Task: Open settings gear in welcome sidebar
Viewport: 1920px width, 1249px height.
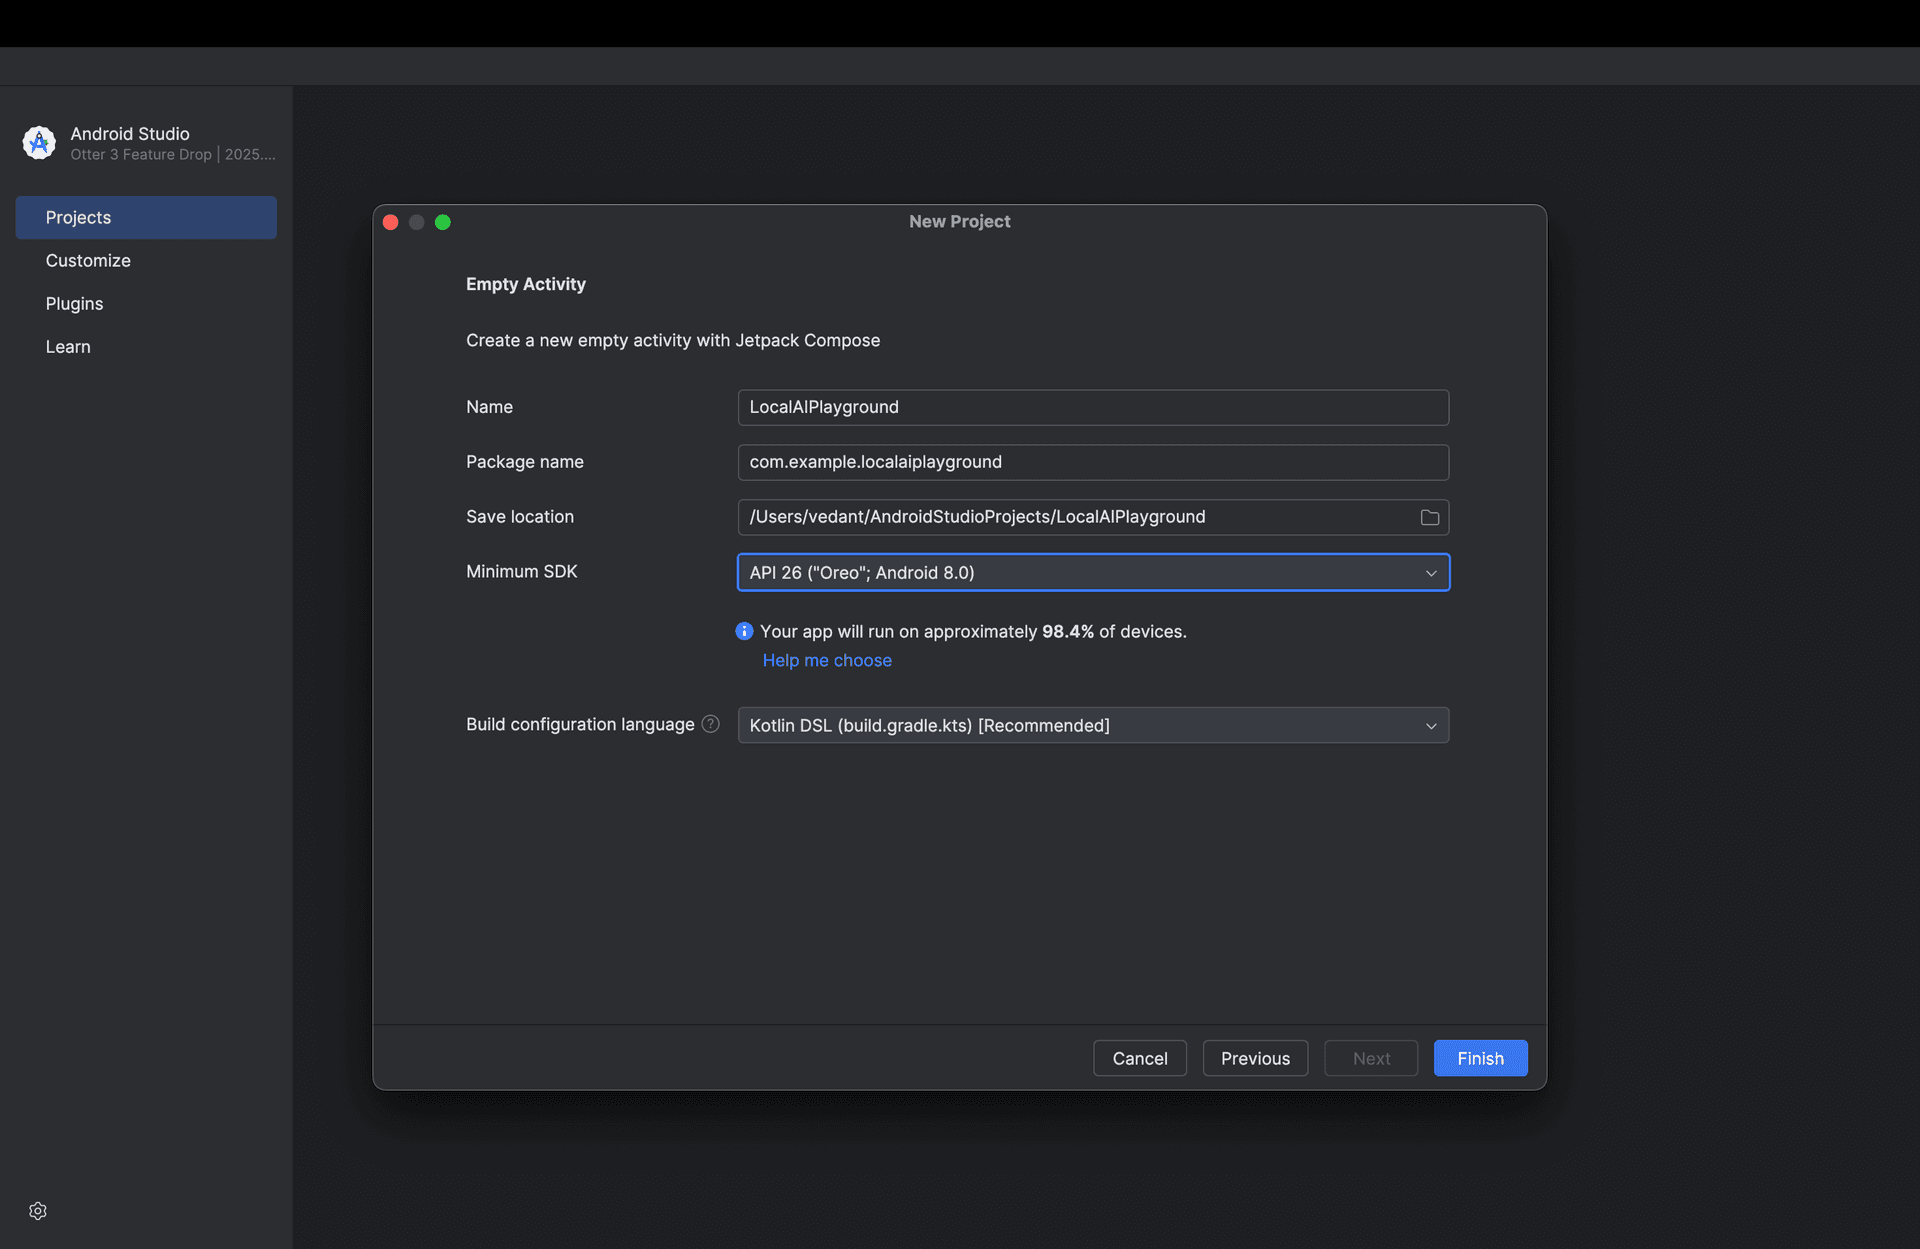Action: 38,1211
